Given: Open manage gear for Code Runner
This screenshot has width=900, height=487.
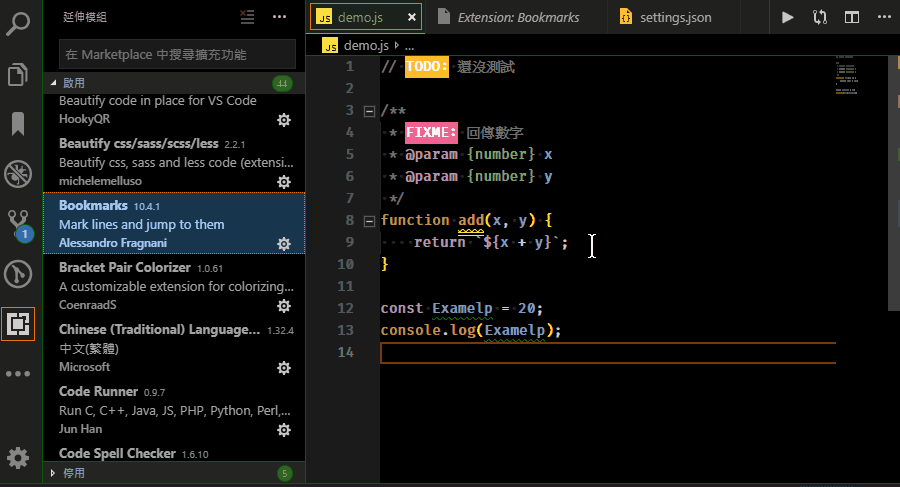Looking at the screenshot, I should tap(284, 430).
